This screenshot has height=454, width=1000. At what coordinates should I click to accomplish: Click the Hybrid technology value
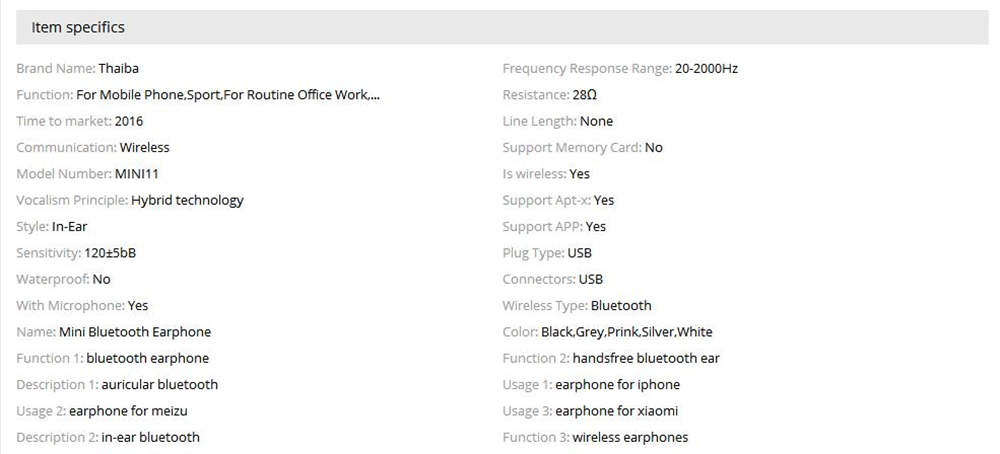tap(187, 200)
